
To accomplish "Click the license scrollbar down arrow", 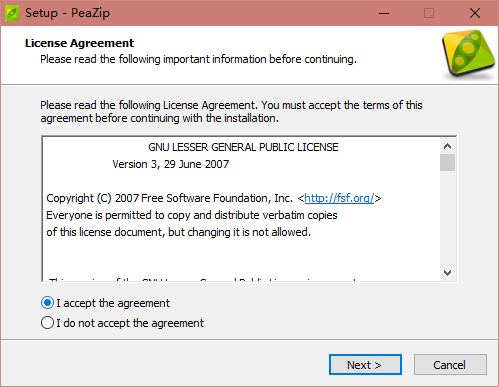I will coord(447,273).
